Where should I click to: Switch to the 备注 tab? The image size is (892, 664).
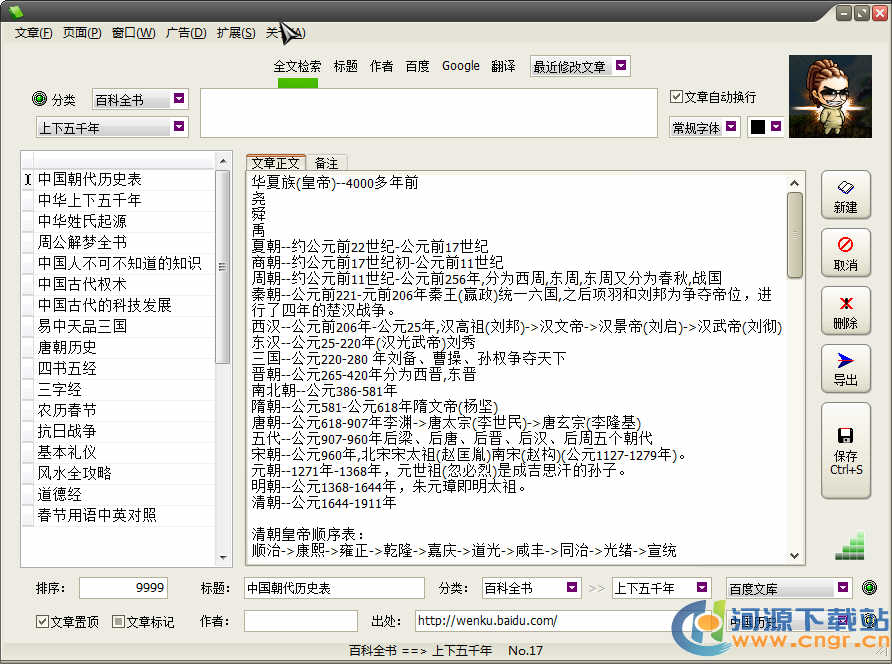coord(326,163)
